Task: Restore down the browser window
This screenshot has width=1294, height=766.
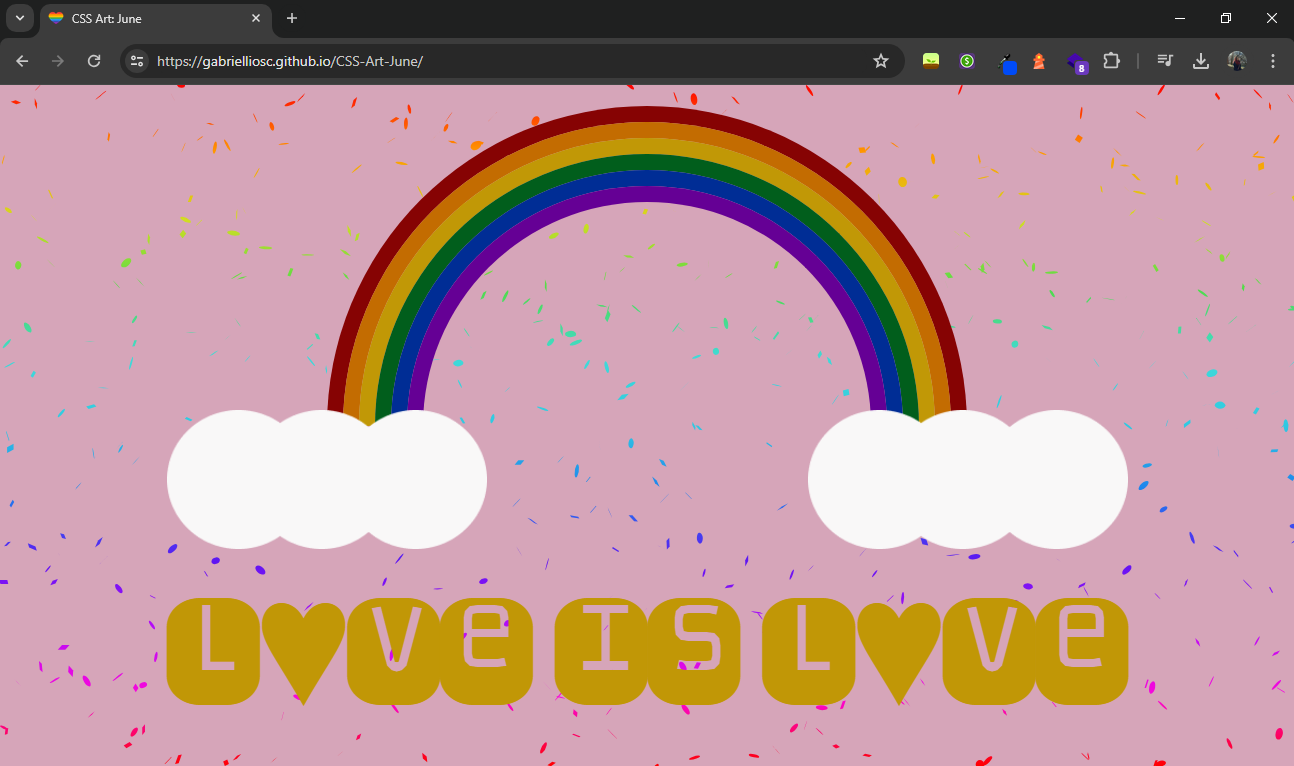Action: click(1226, 18)
